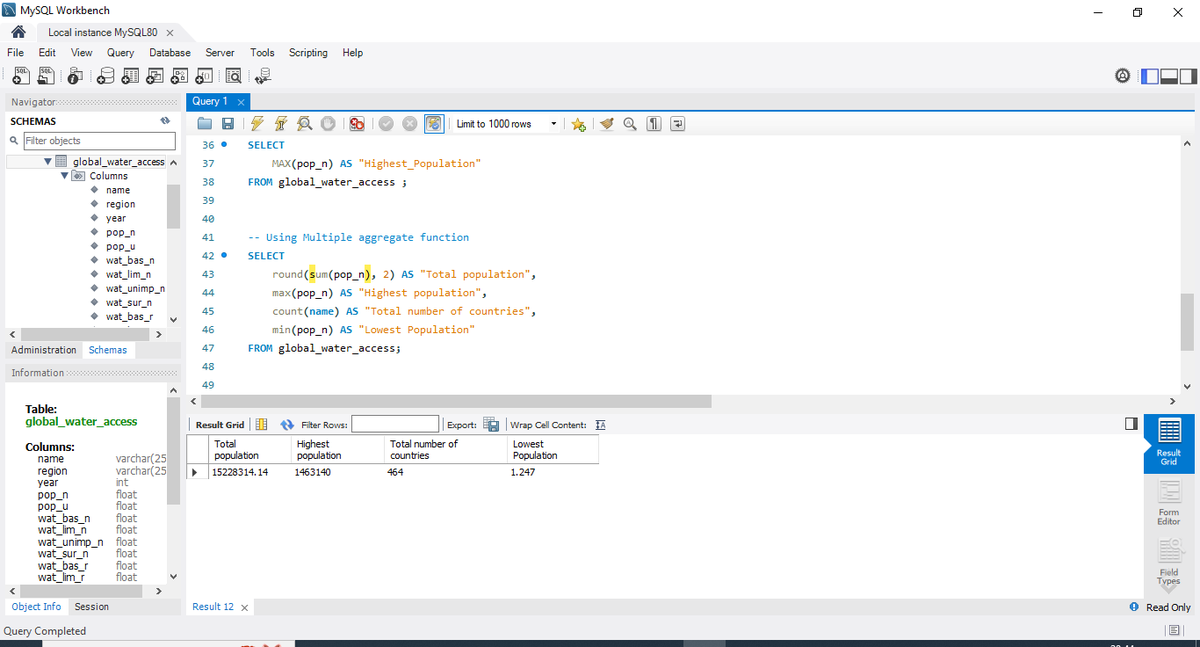Open the Database menu
The width and height of the screenshot is (1200, 647).
(170, 52)
